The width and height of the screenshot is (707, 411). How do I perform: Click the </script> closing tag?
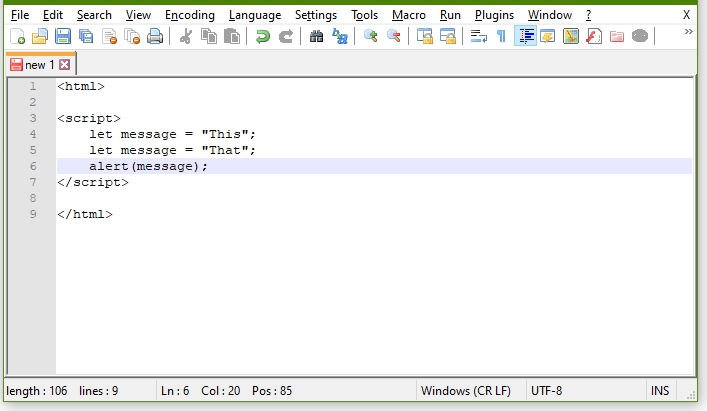pyautogui.click(x=93, y=182)
